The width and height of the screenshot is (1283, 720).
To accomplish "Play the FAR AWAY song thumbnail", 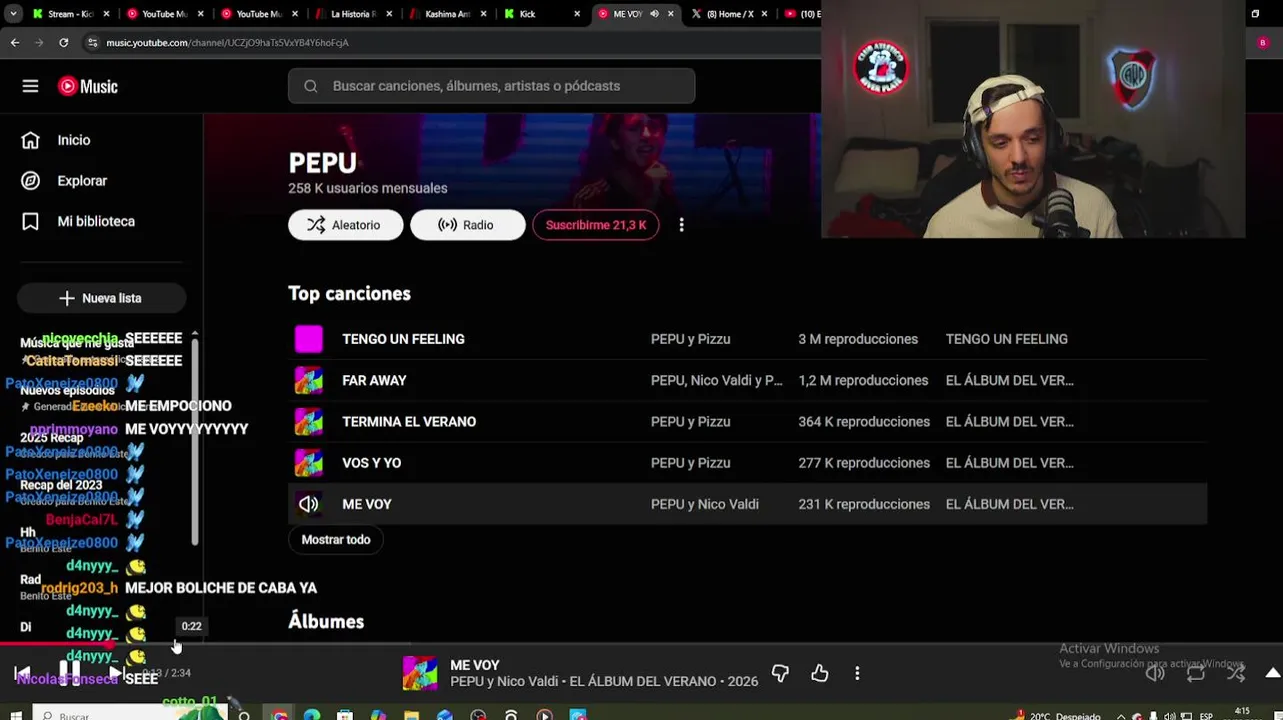I will tap(309, 380).
